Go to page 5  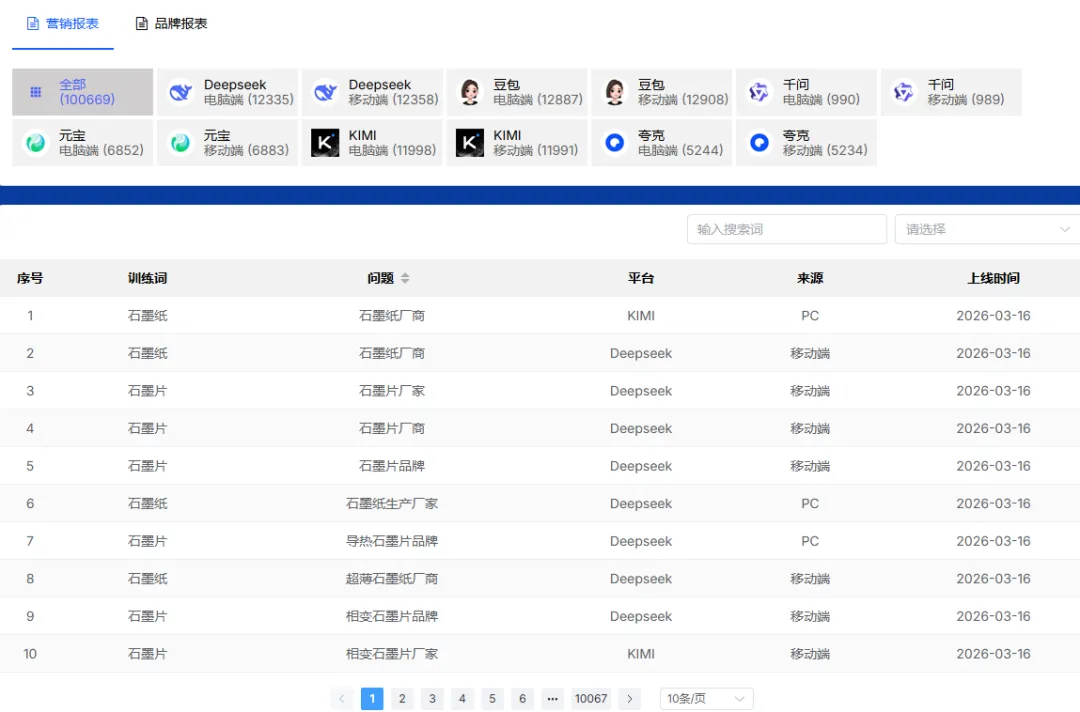[492, 699]
